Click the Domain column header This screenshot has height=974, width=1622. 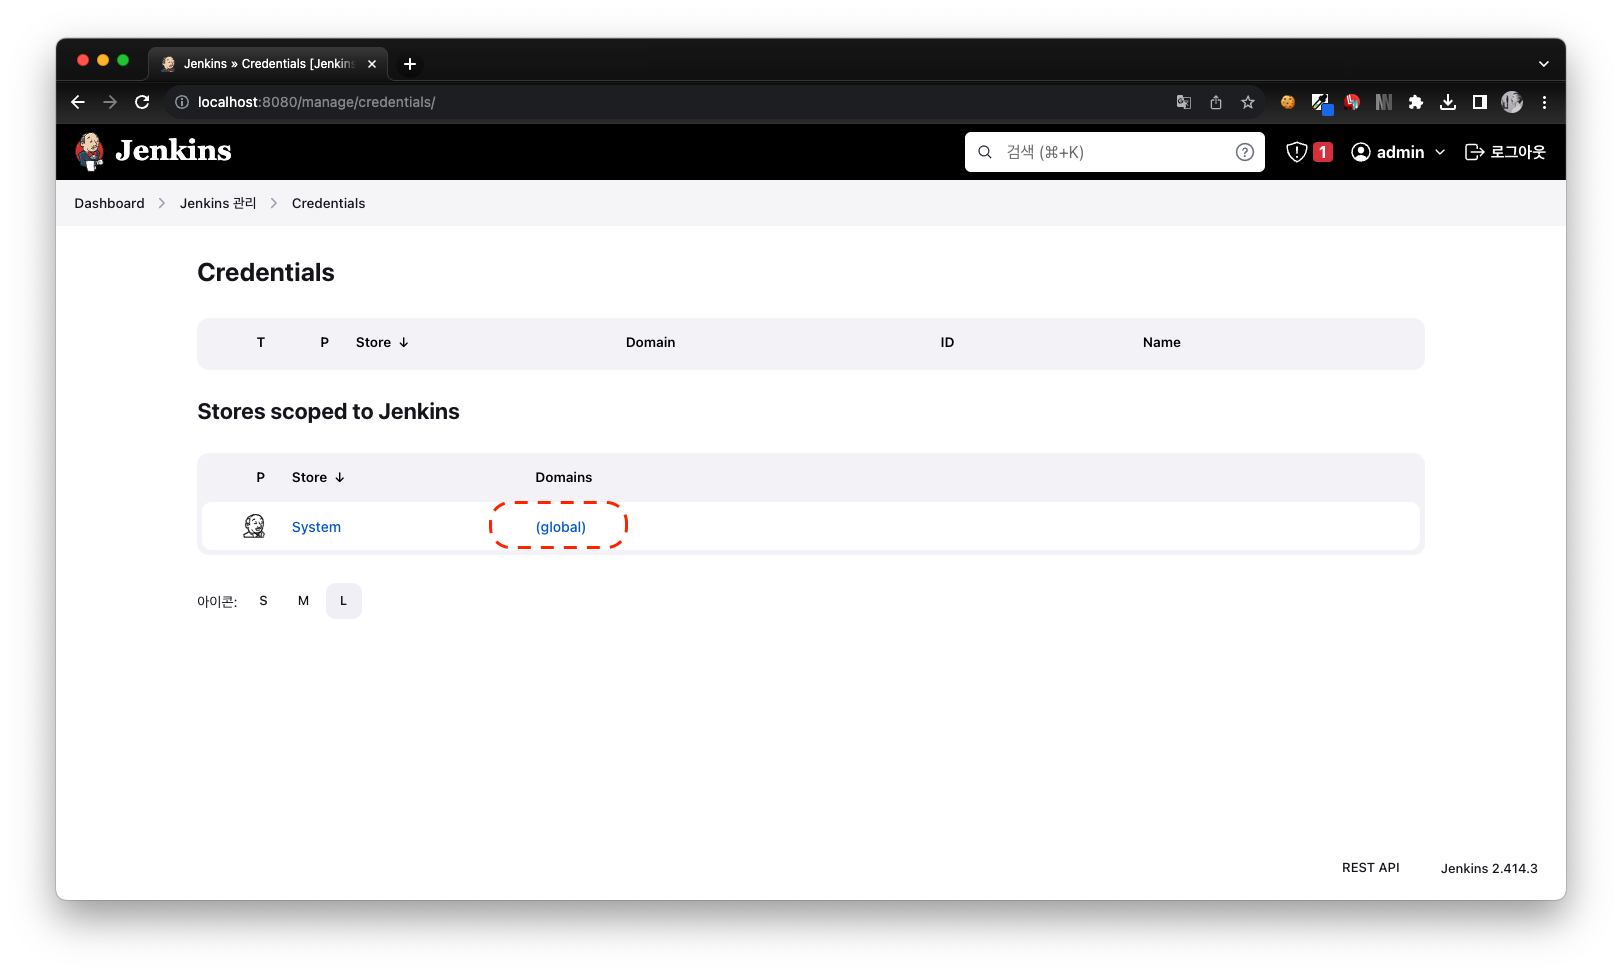650,342
